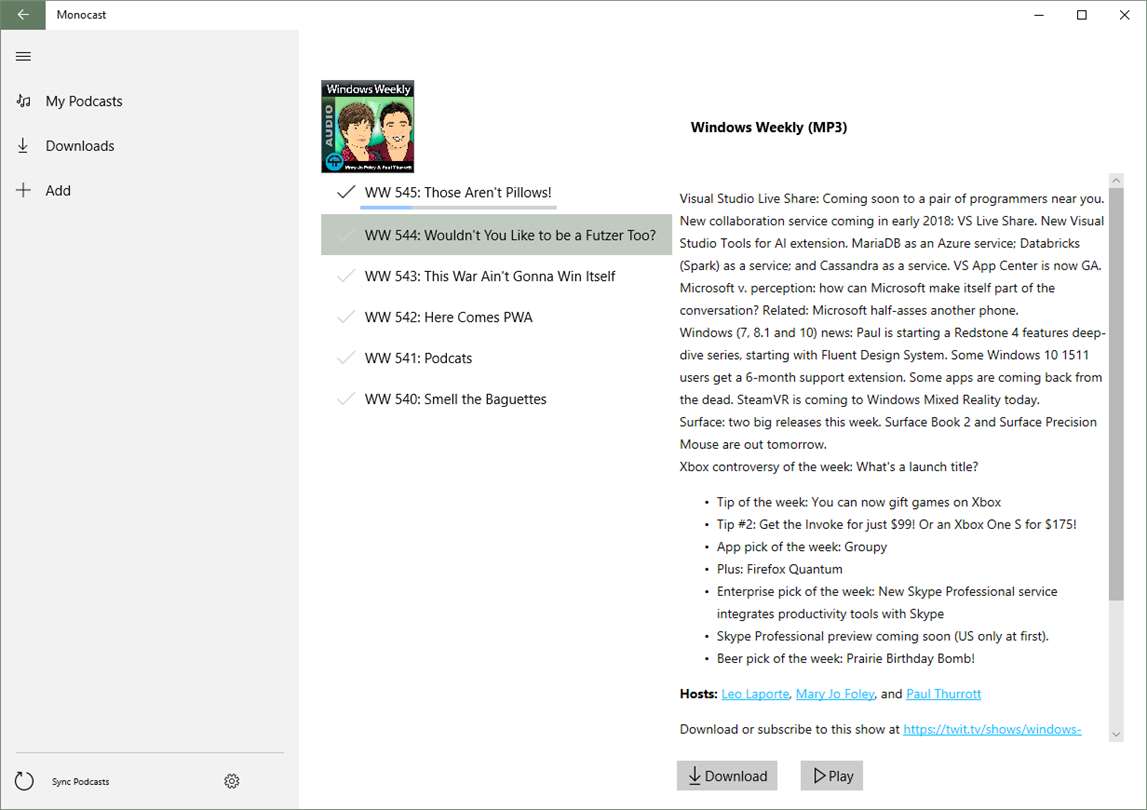Open My Podcasts section
The height and width of the screenshot is (810, 1147).
pyautogui.click(x=84, y=101)
